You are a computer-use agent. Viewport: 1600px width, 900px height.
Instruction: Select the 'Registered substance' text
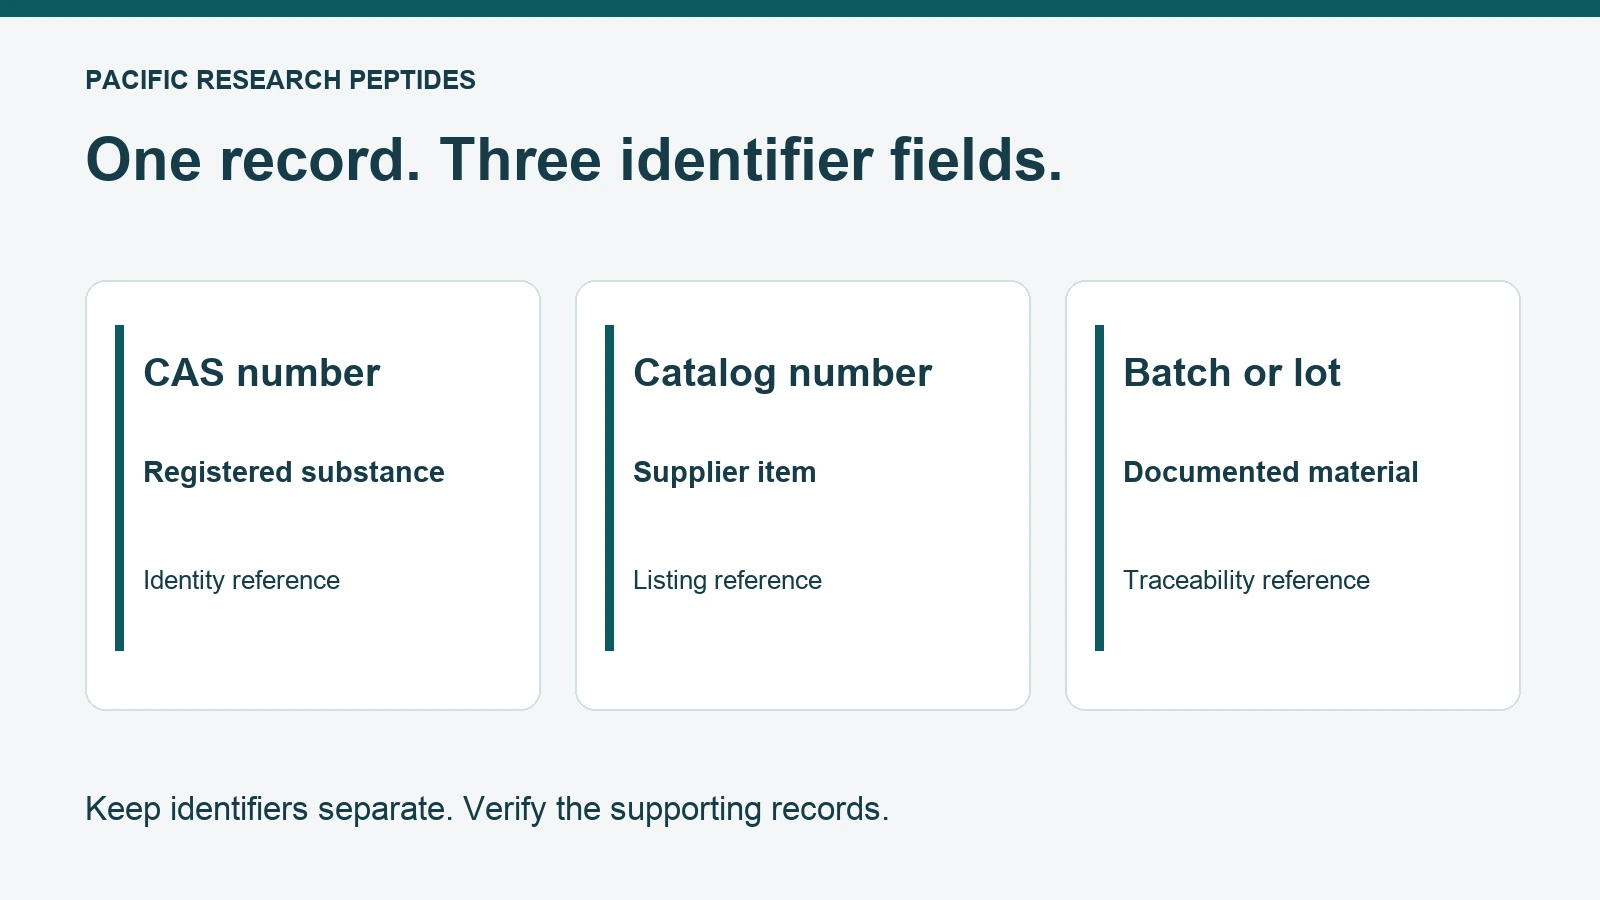(294, 472)
